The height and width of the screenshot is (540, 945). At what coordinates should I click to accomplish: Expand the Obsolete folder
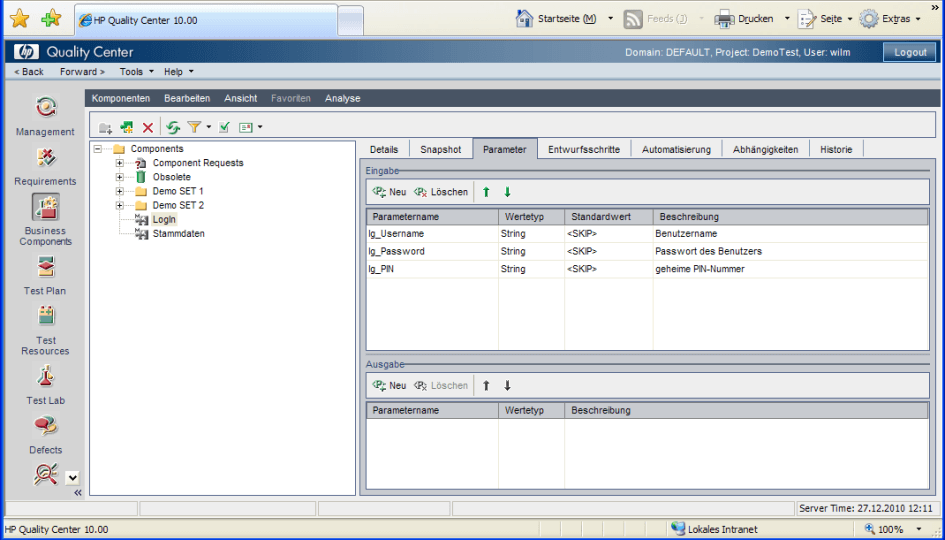(120, 177)
